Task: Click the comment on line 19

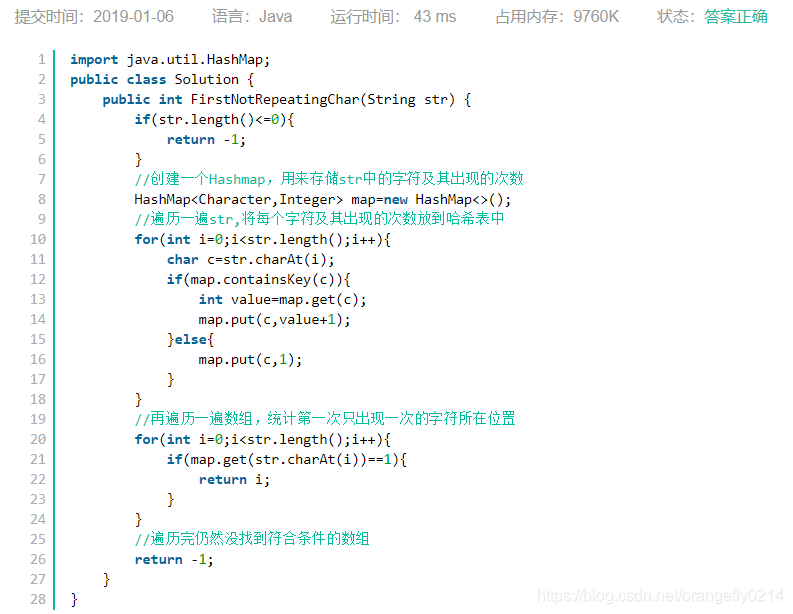Action: tap(325, 419)
